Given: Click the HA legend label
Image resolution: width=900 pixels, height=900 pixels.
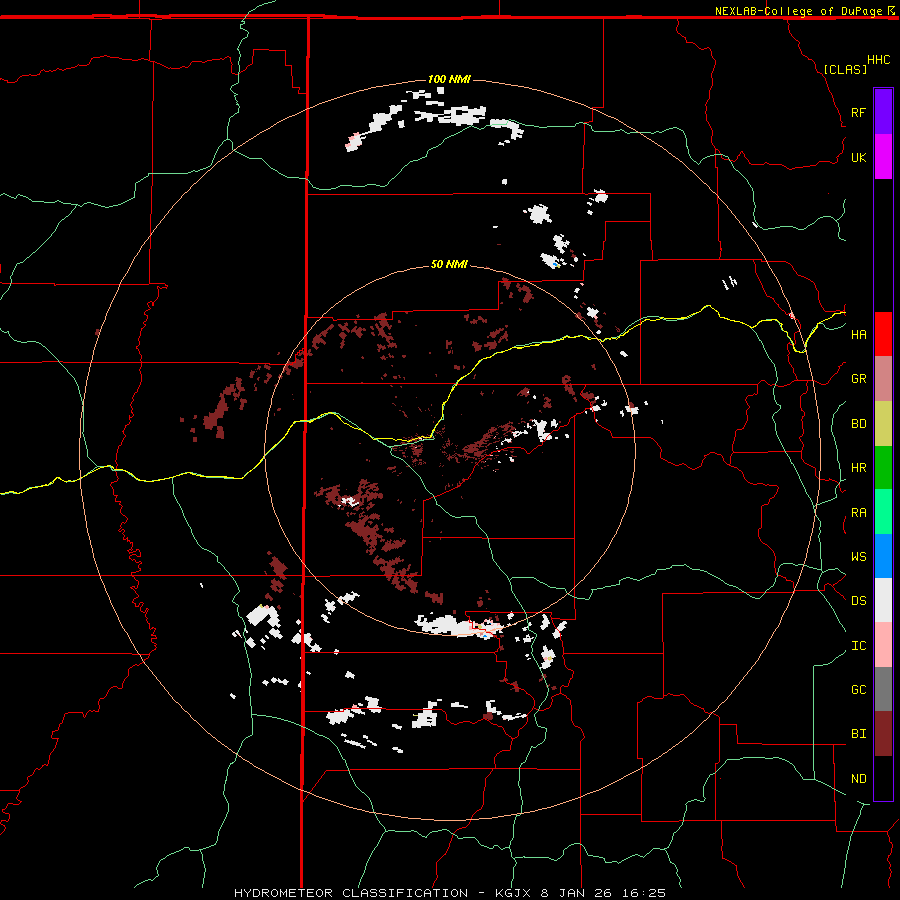Looking at the screenshot, I should coord(858,335).
